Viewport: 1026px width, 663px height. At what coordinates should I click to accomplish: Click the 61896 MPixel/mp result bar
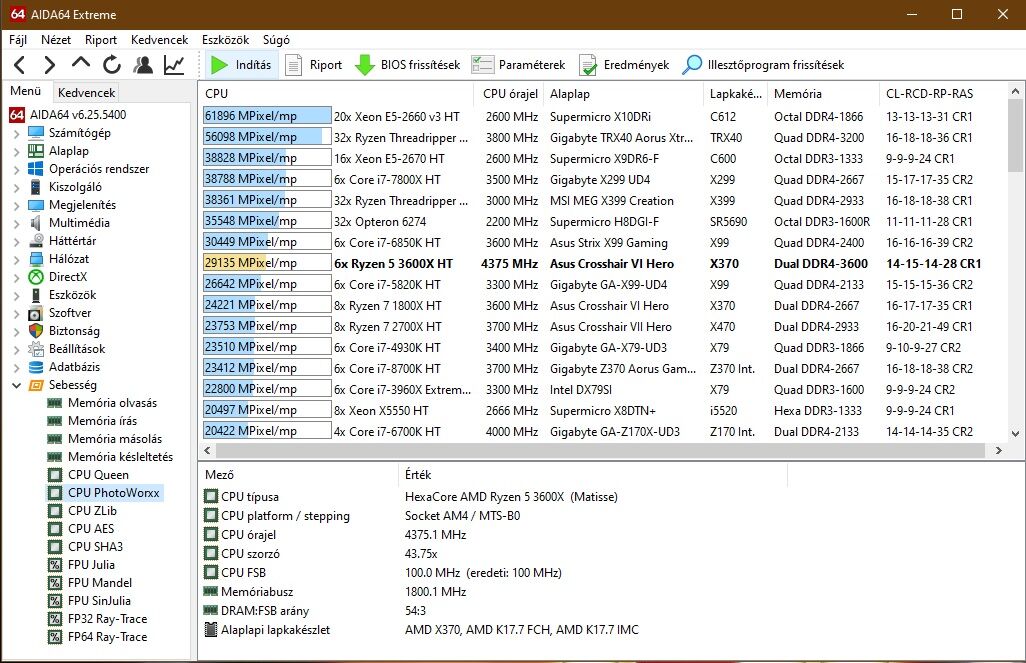click(x=267, y=116)
